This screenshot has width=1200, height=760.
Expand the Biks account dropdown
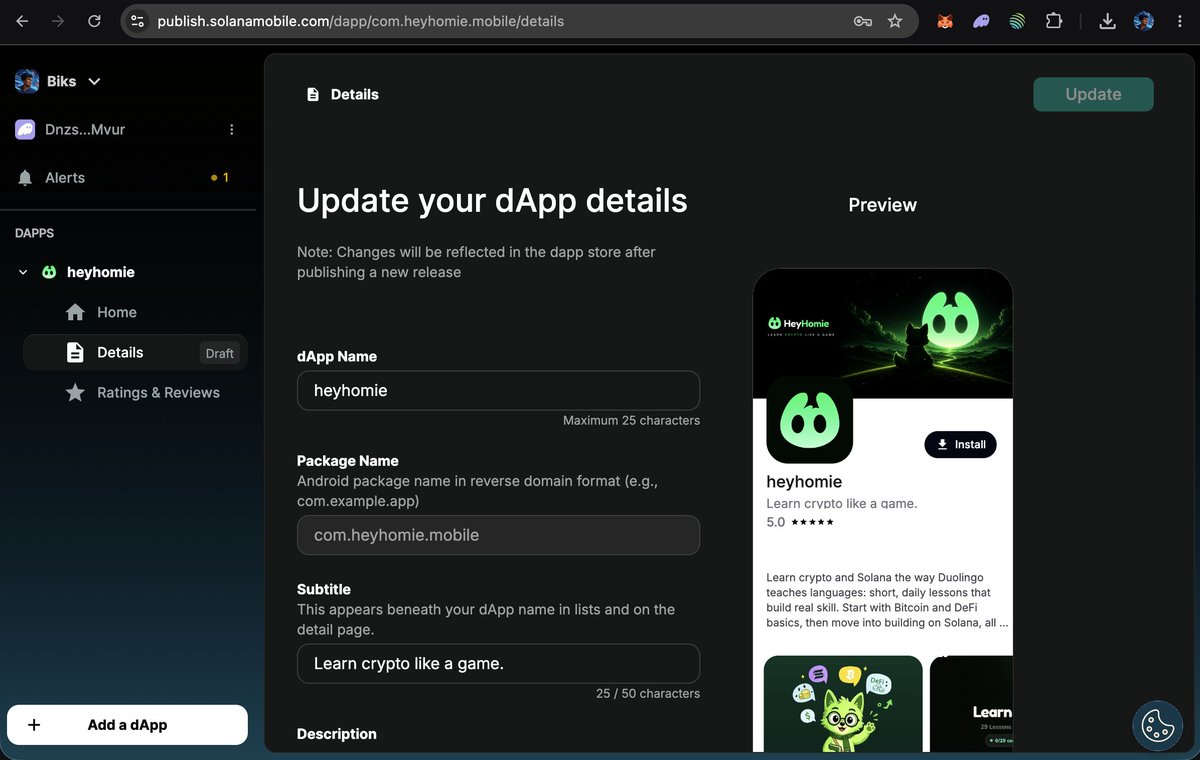pos(94,81)
